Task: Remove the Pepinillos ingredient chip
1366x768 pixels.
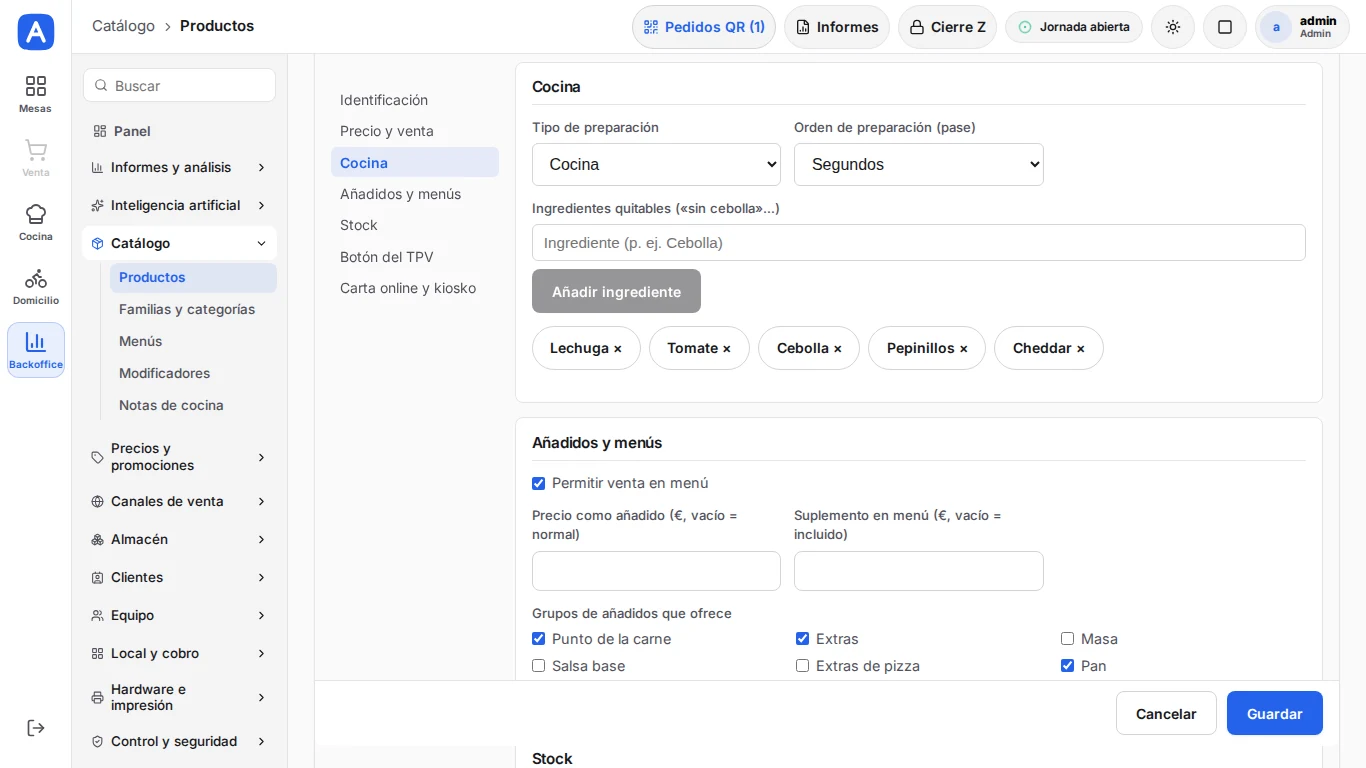Action: pos(963,349)
